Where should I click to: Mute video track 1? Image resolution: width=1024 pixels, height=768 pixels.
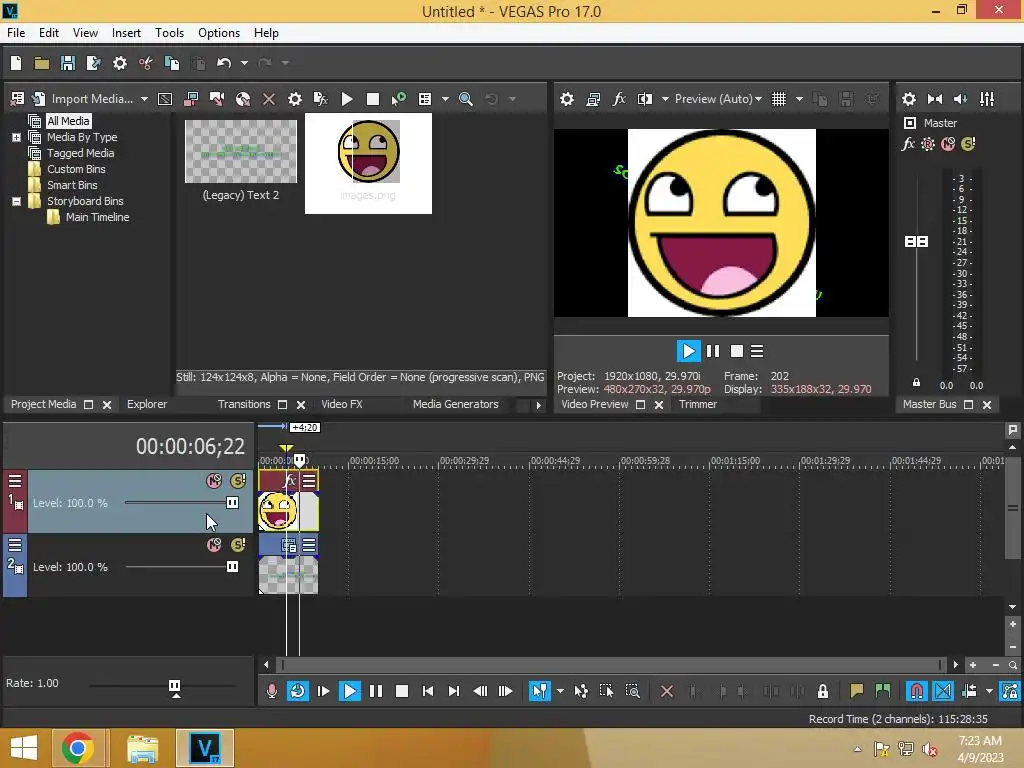pos(214,481)
